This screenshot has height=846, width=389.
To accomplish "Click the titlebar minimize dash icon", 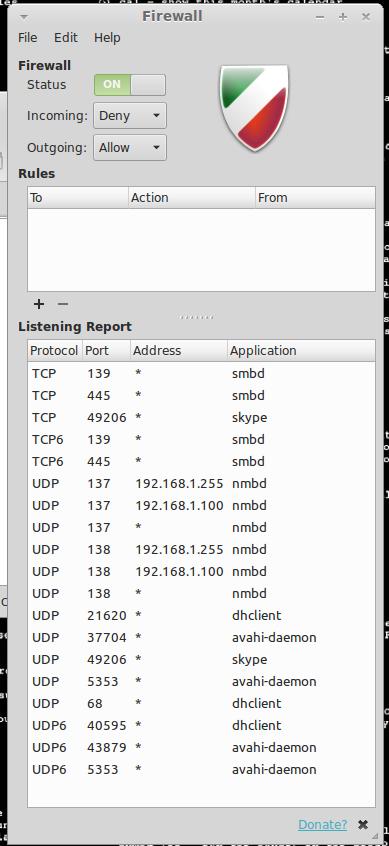I will pyautogui.click(x=320, y=17).
